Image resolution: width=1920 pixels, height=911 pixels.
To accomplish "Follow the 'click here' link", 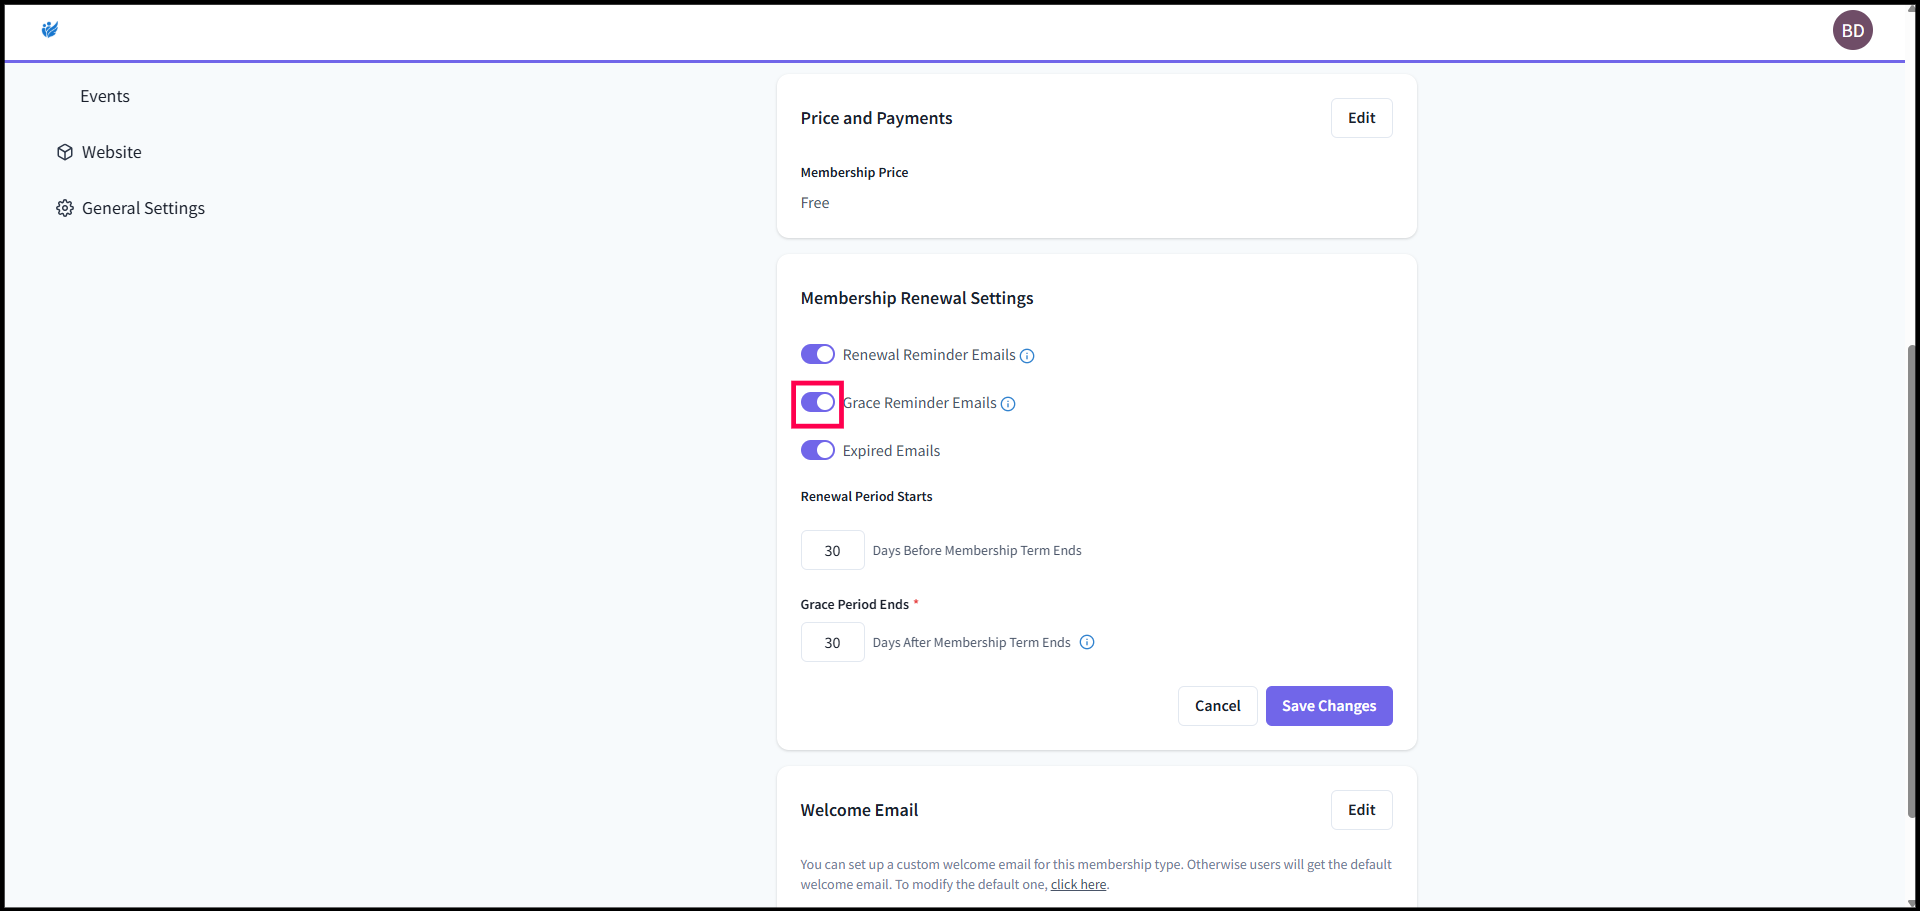I will coord(1078,885).
